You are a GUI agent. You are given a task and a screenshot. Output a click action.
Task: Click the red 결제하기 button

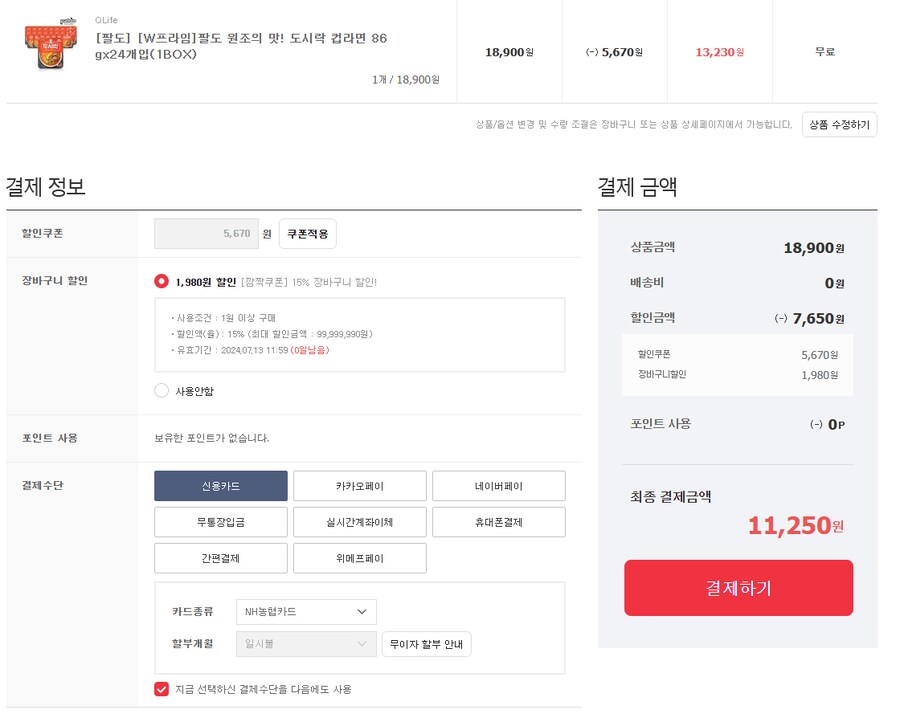[739, 588]
